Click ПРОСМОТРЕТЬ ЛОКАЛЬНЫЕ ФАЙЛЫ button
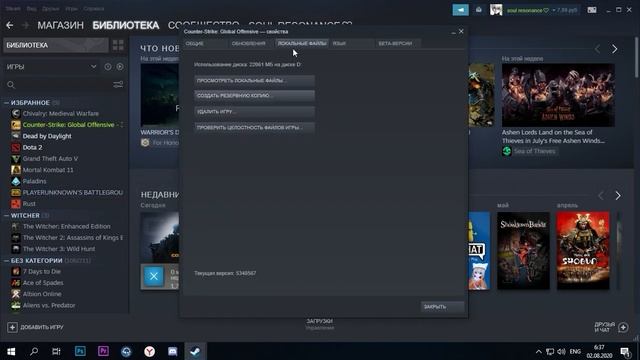Viewport: 640px width, 360px height. 254,80
